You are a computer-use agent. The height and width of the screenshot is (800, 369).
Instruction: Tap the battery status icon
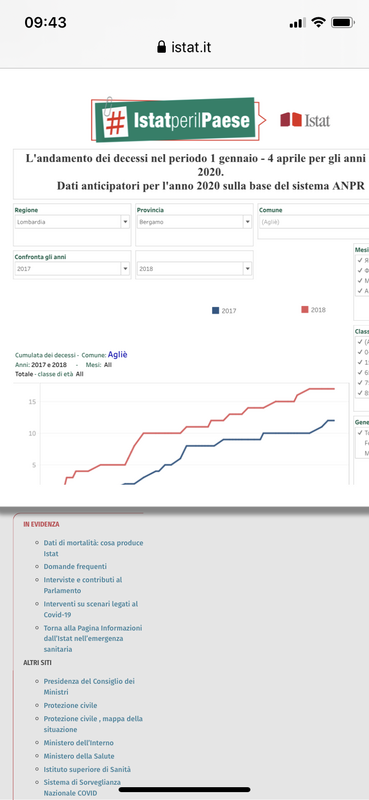point(342,22)
